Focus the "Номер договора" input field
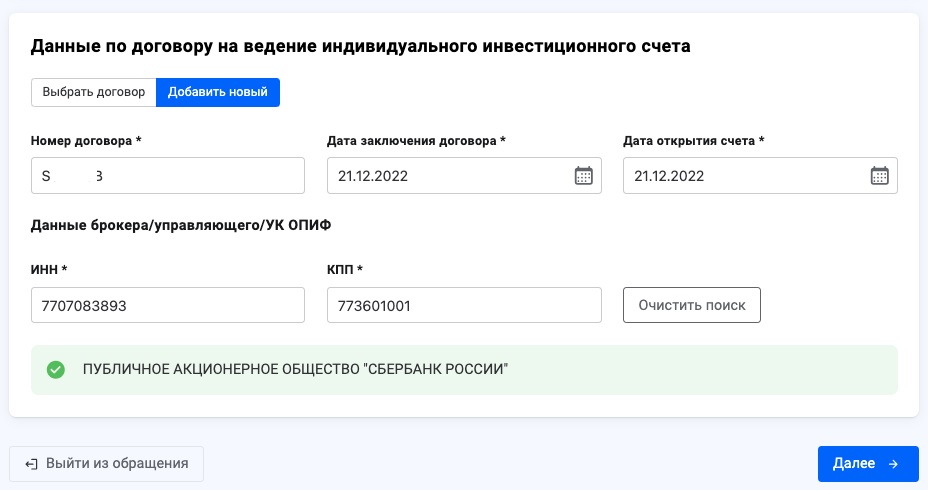This screenshot has width=928, height=490. click(x=168, y=176)
